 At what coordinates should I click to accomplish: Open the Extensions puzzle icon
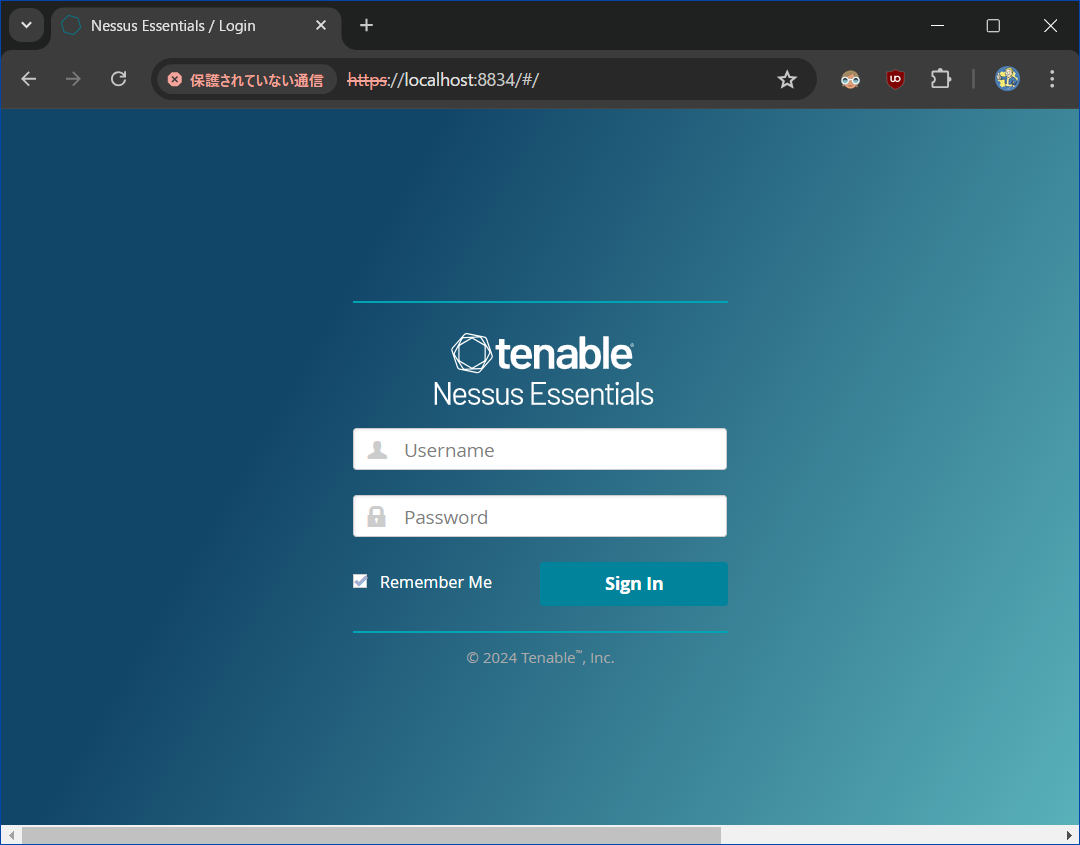pyautogui.click(x=940, y=79)
